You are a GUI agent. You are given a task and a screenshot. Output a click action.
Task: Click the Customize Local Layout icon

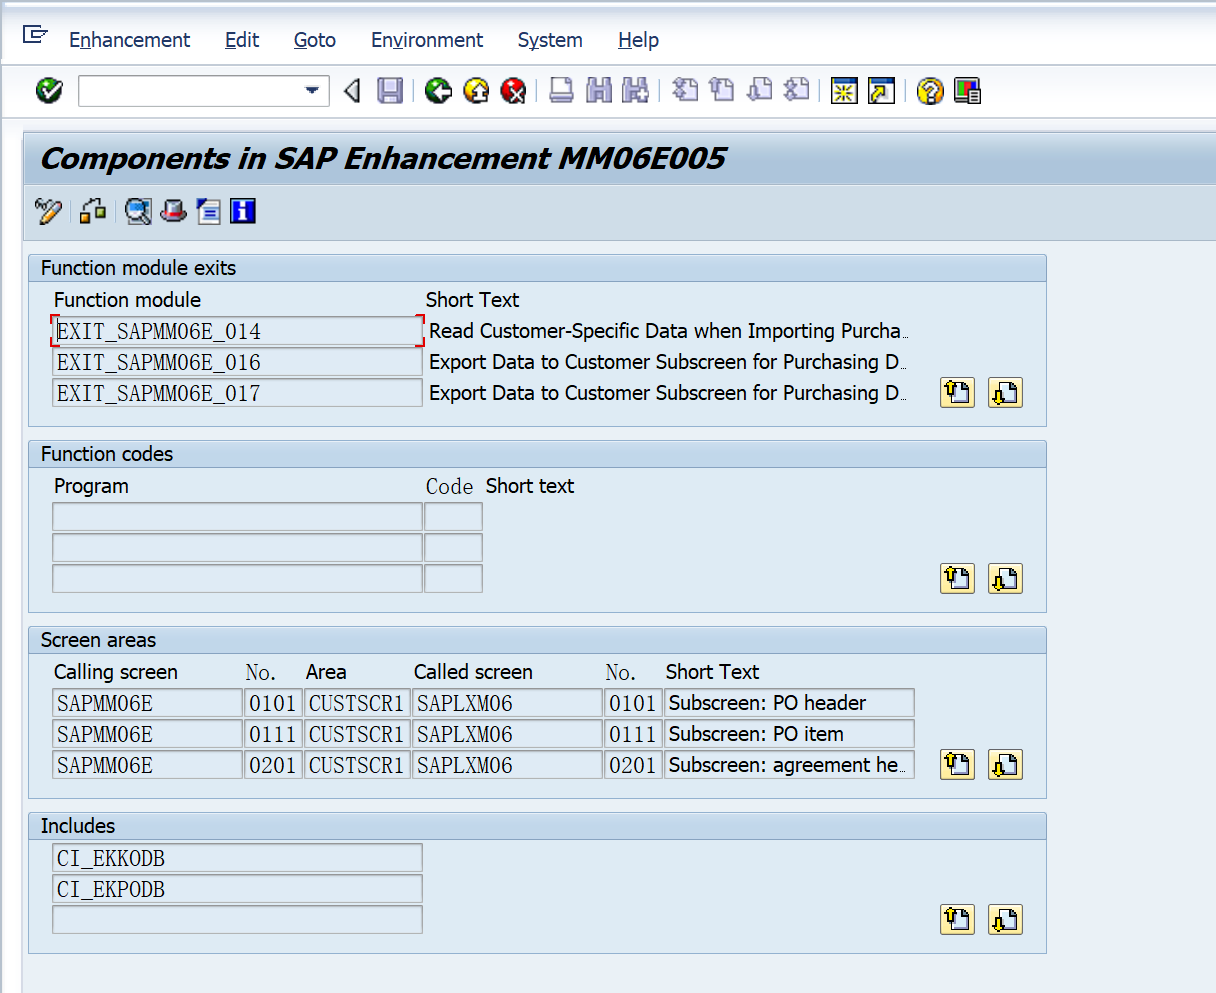click(967, 91)
